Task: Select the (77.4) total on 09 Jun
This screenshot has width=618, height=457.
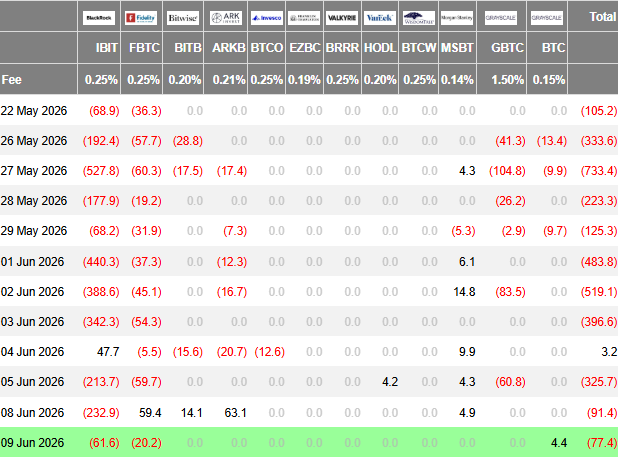Action: point(602,442)
